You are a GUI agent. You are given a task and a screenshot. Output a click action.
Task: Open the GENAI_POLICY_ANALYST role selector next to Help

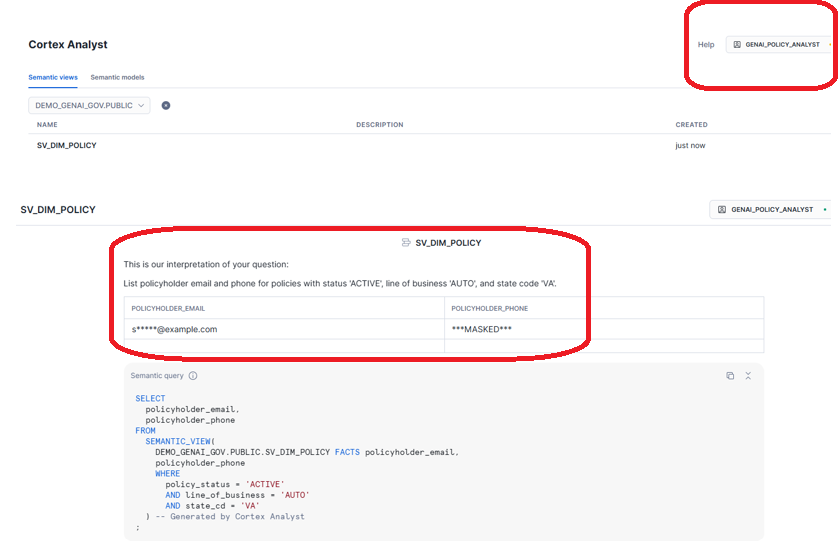tap(778, 45)
